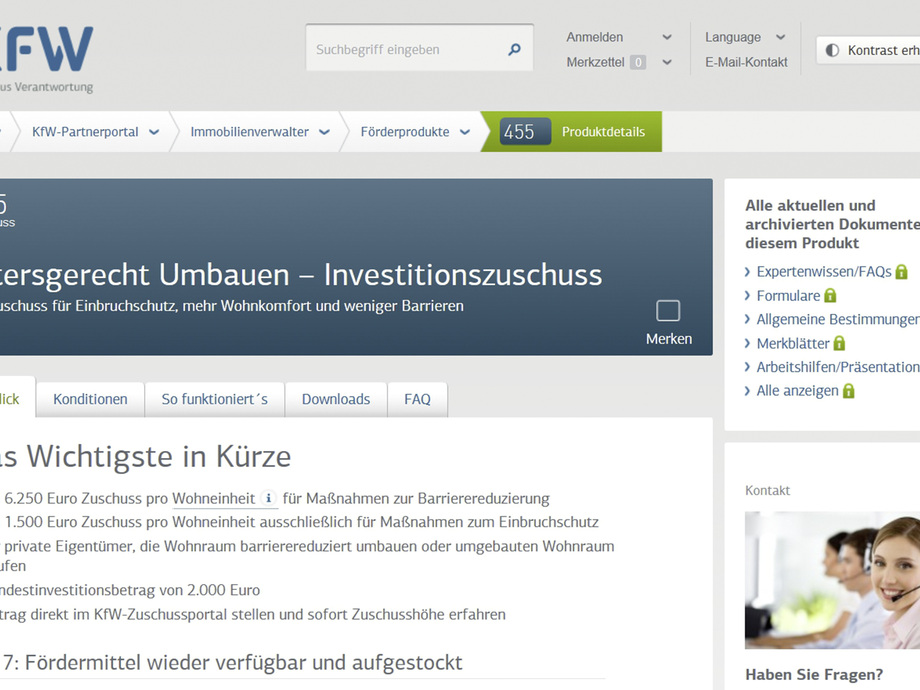The height and width of the screenshot is (690, 920).
Task: Focus the Suchbegriff eingeben search field
Action: coord(420,48)
